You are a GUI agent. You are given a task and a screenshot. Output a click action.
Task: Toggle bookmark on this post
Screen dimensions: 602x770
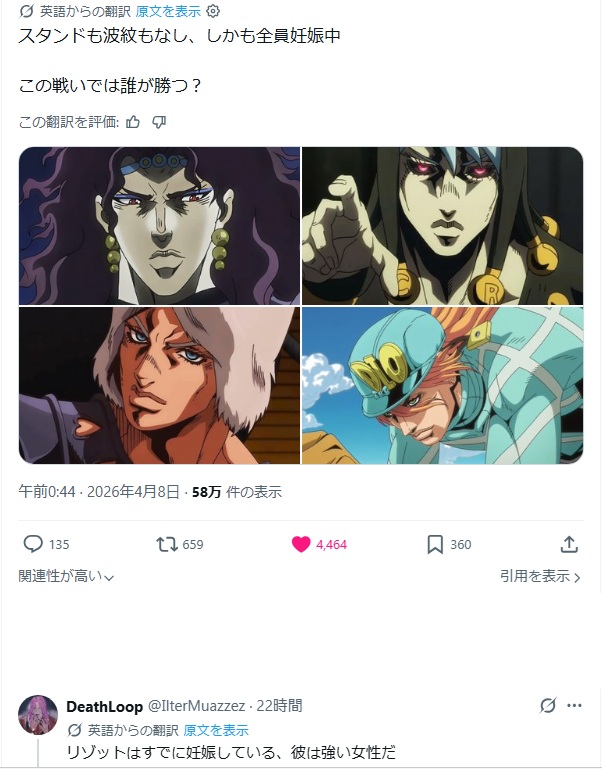[435, 544]
